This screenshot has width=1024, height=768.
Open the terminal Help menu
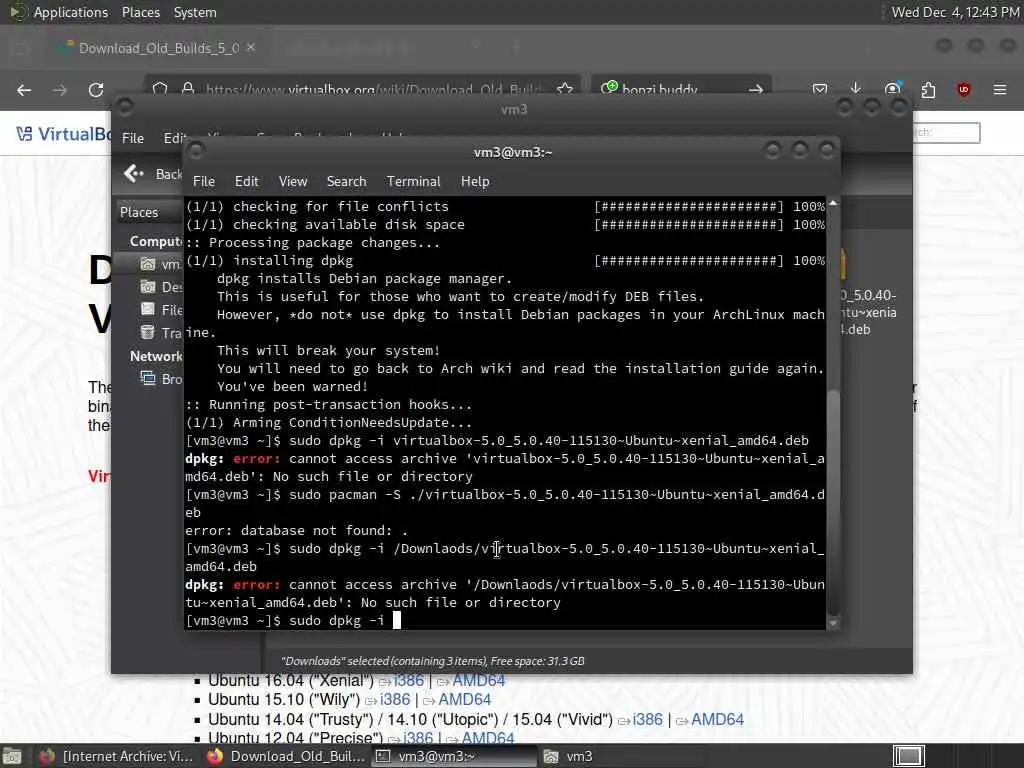coord(475,182)
